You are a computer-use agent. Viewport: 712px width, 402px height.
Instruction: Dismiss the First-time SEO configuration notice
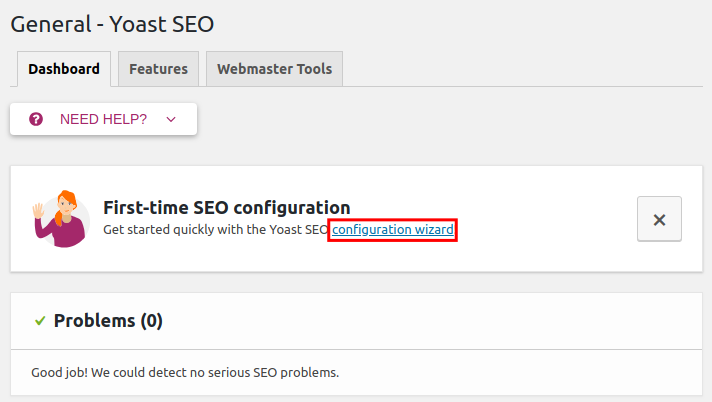pos(659,219)
